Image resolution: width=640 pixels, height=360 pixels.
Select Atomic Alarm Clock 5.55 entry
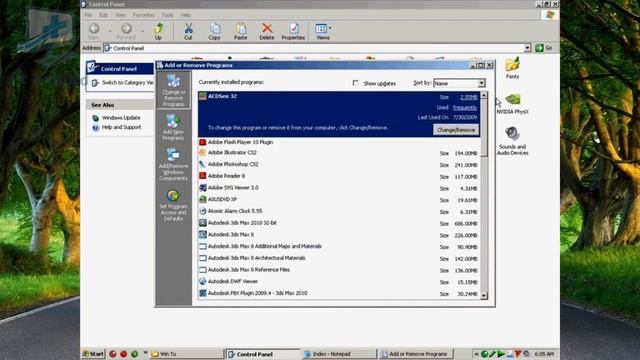(339, 211)
